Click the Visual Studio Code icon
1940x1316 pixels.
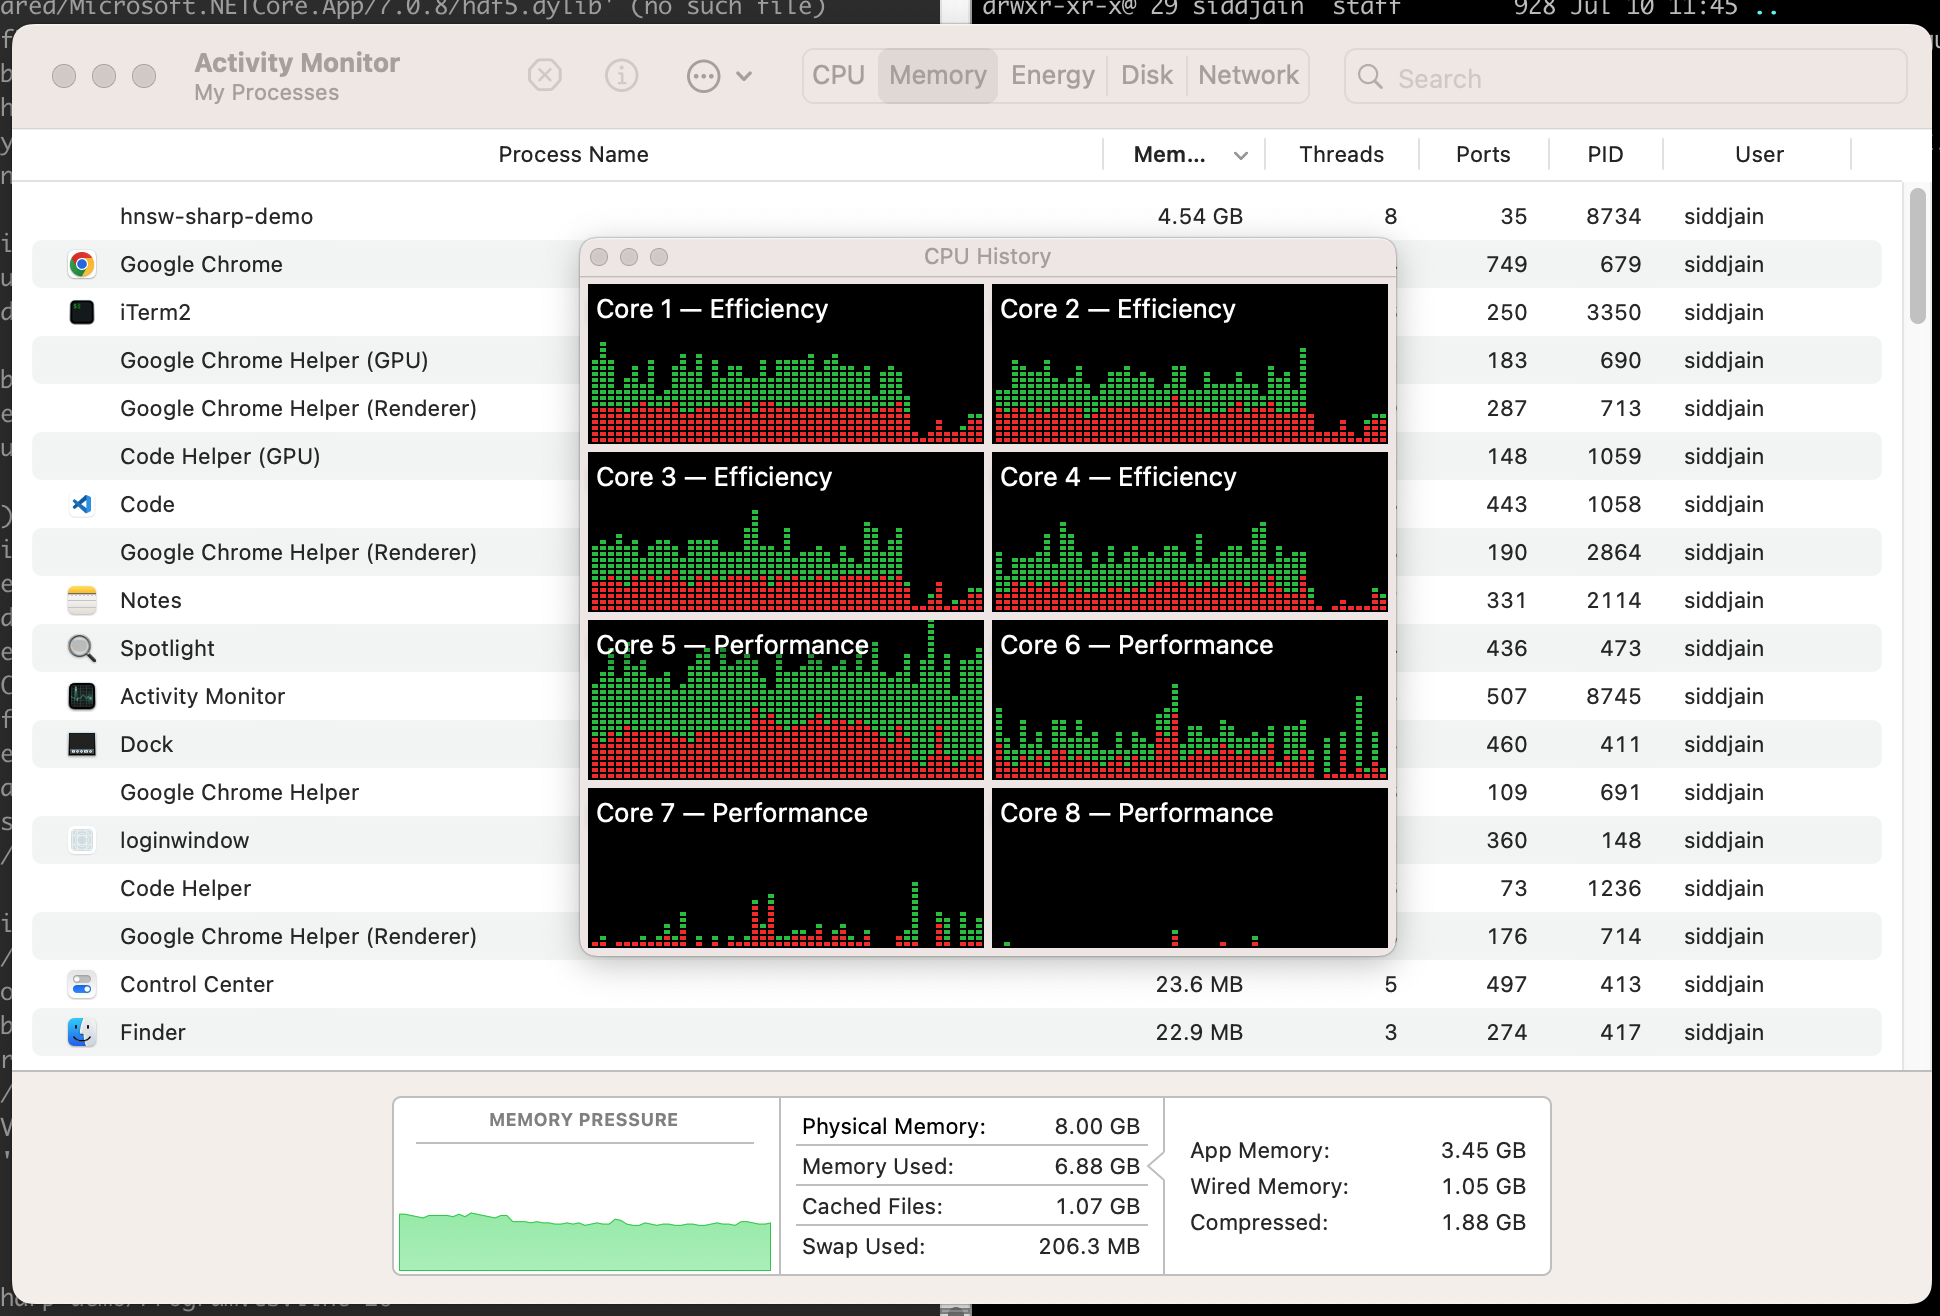click(x=82, y=505)
